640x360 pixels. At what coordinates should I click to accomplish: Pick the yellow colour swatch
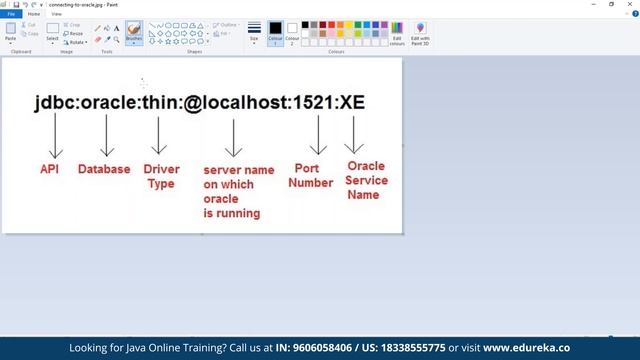click(x=349, y=25)
